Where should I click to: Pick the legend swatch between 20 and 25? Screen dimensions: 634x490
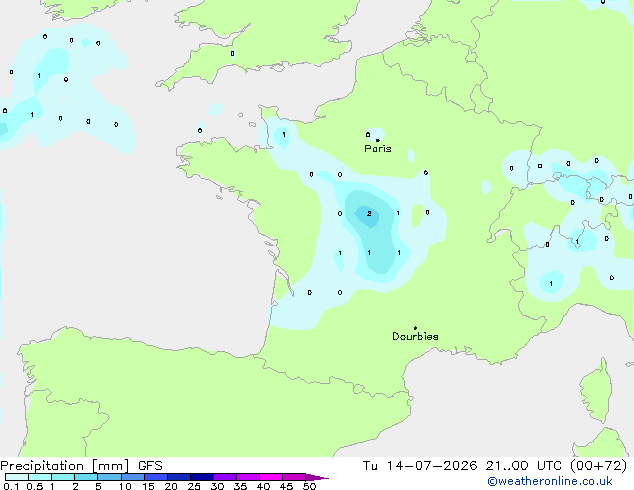coord(179,477)
